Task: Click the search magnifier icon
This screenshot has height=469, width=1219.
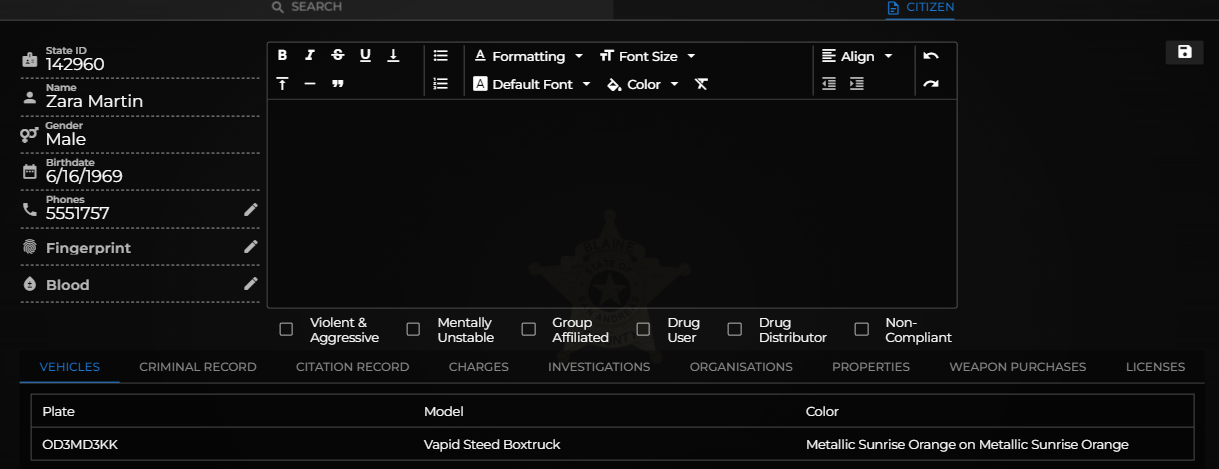Action: click(279, 7)
